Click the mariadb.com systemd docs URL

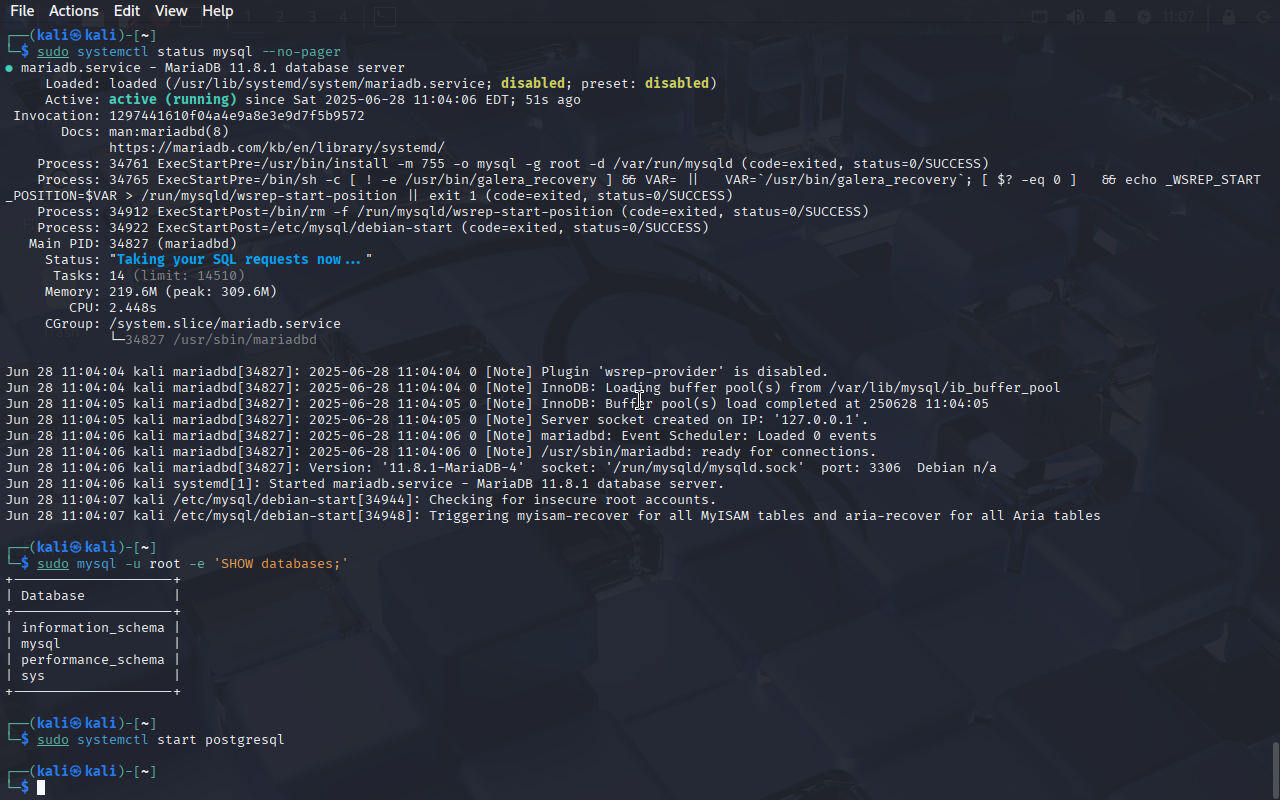coord(277,148)
